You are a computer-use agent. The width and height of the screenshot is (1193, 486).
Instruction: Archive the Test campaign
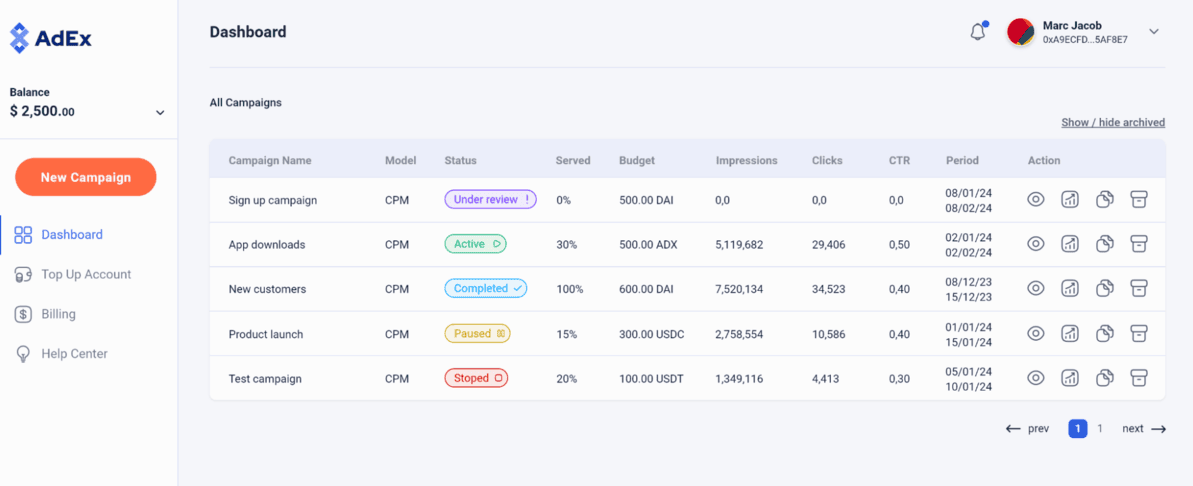(1138, 378)
